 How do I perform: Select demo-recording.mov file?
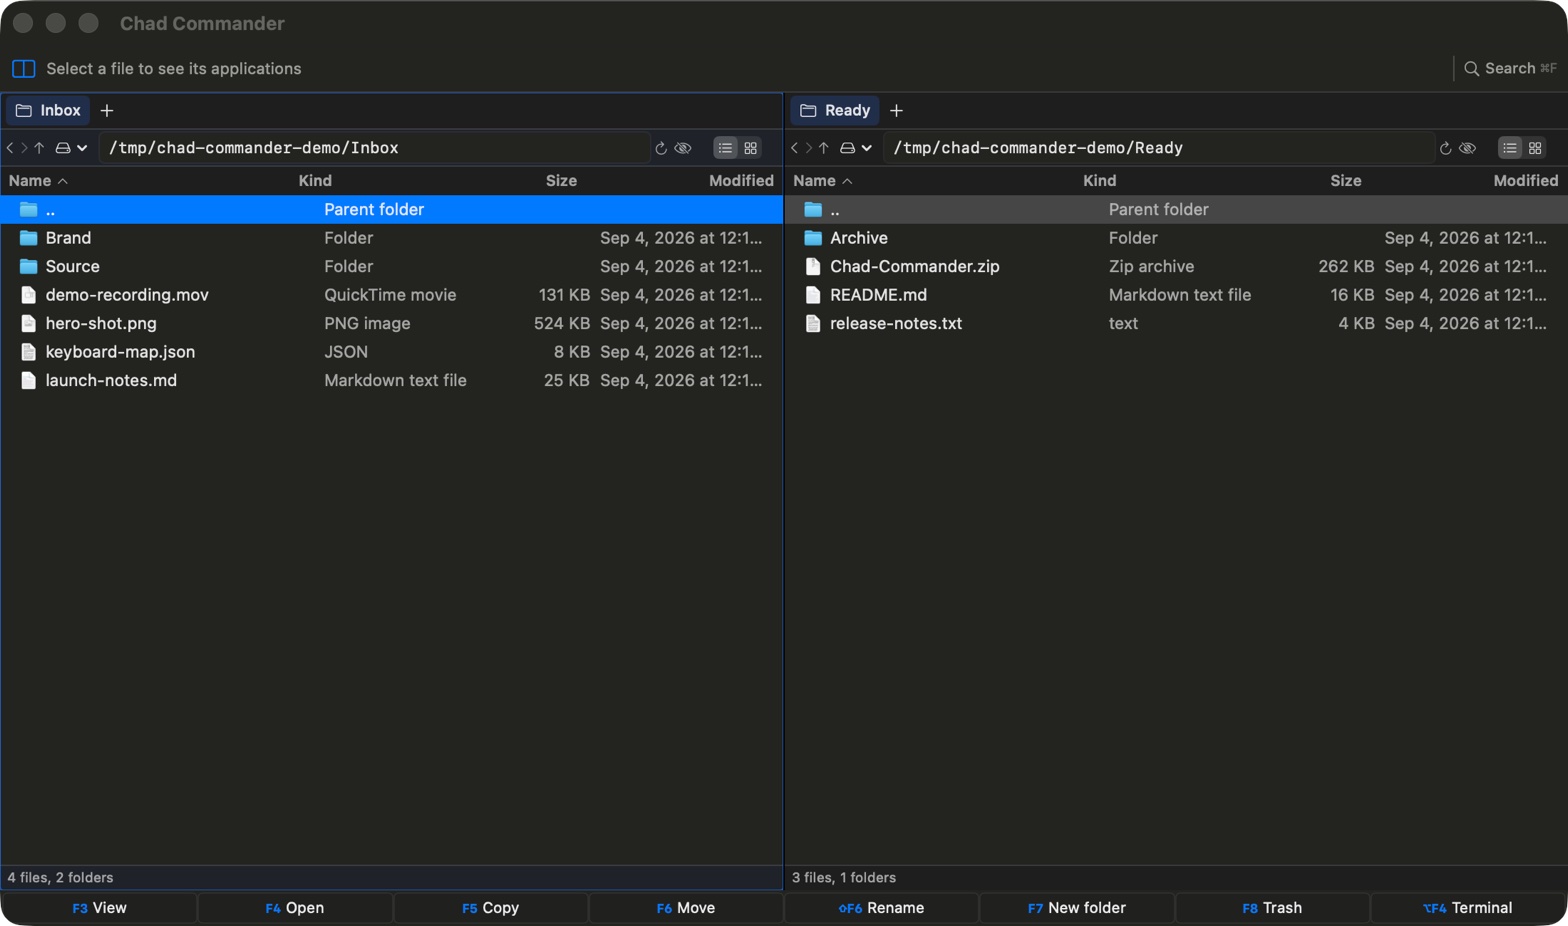click(x=391, y=295)
